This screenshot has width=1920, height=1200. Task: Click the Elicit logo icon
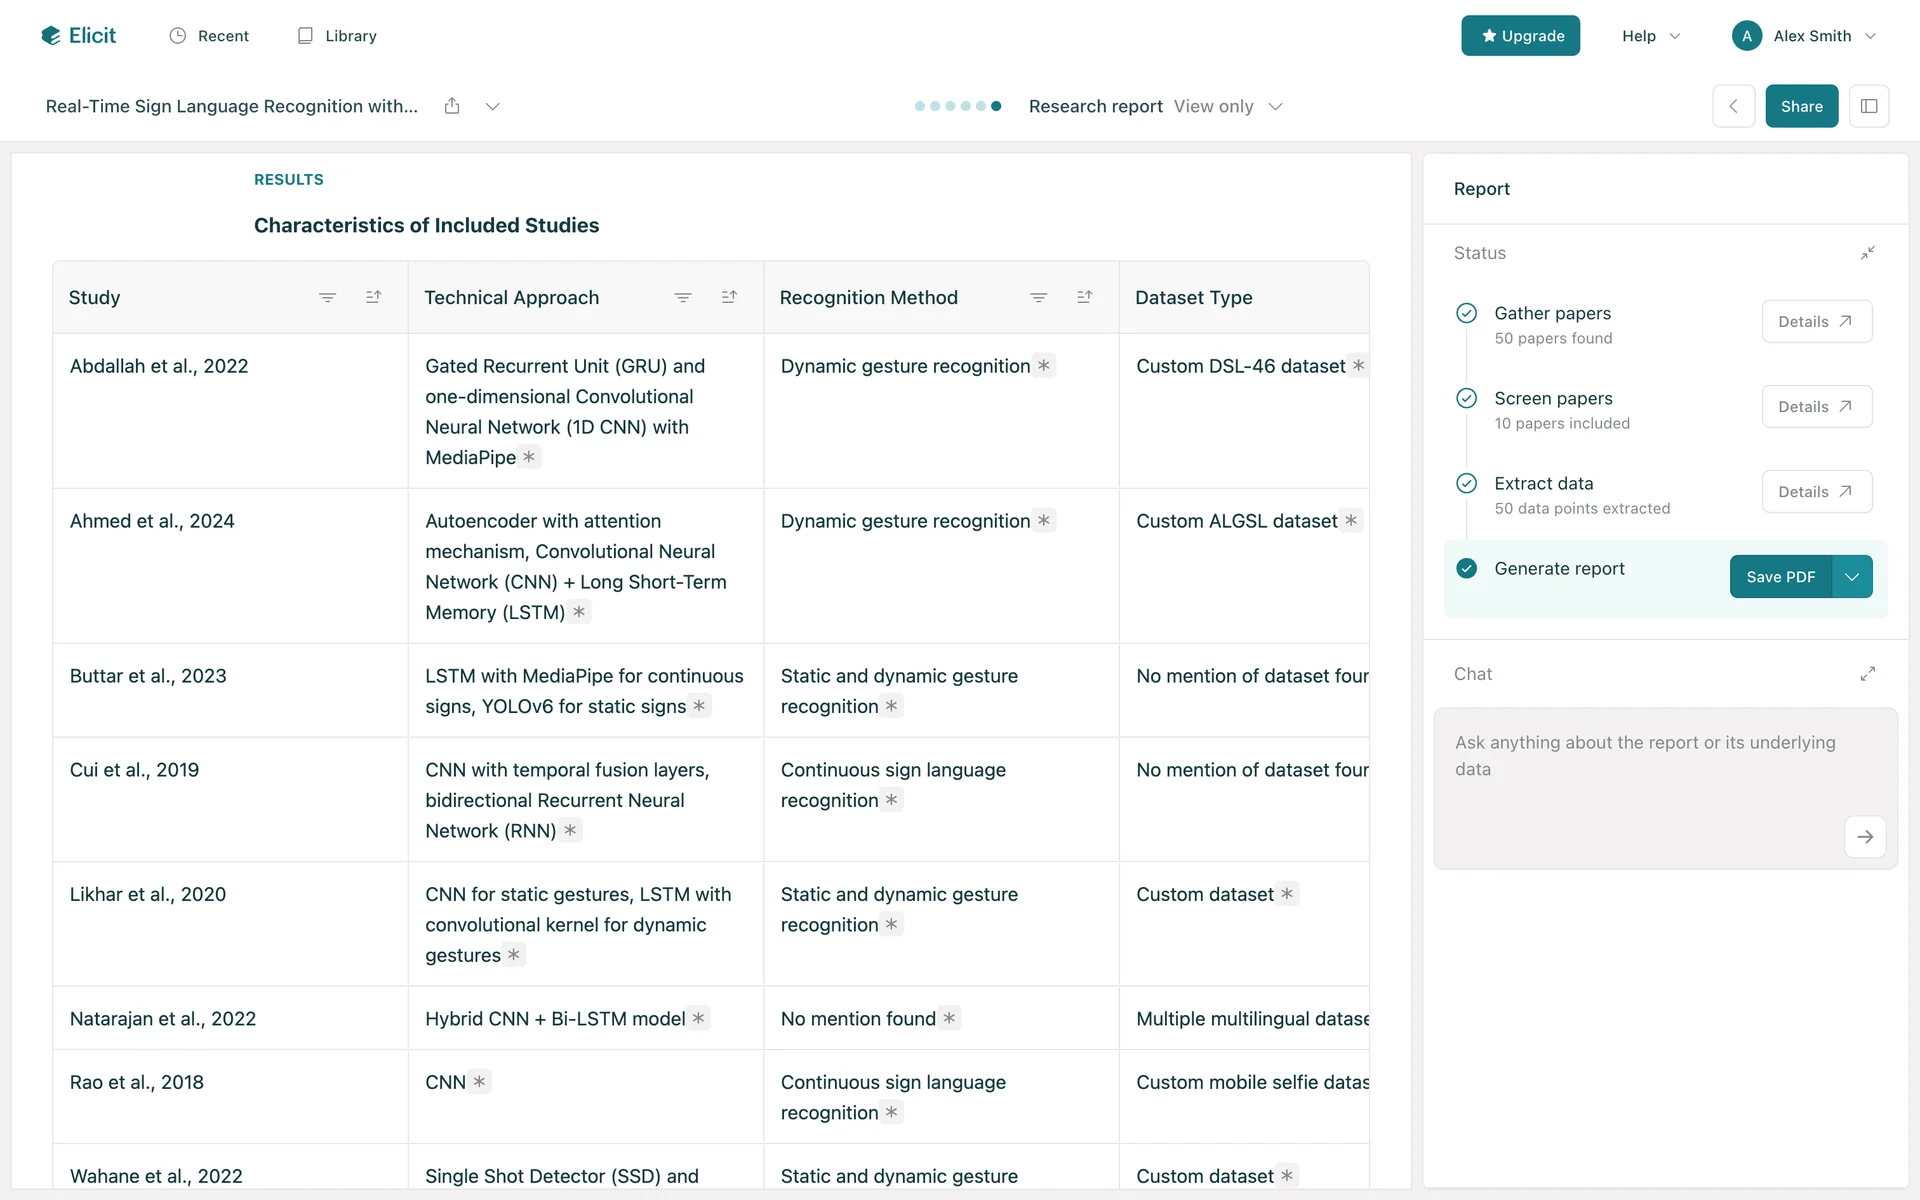tap(51, 36)
